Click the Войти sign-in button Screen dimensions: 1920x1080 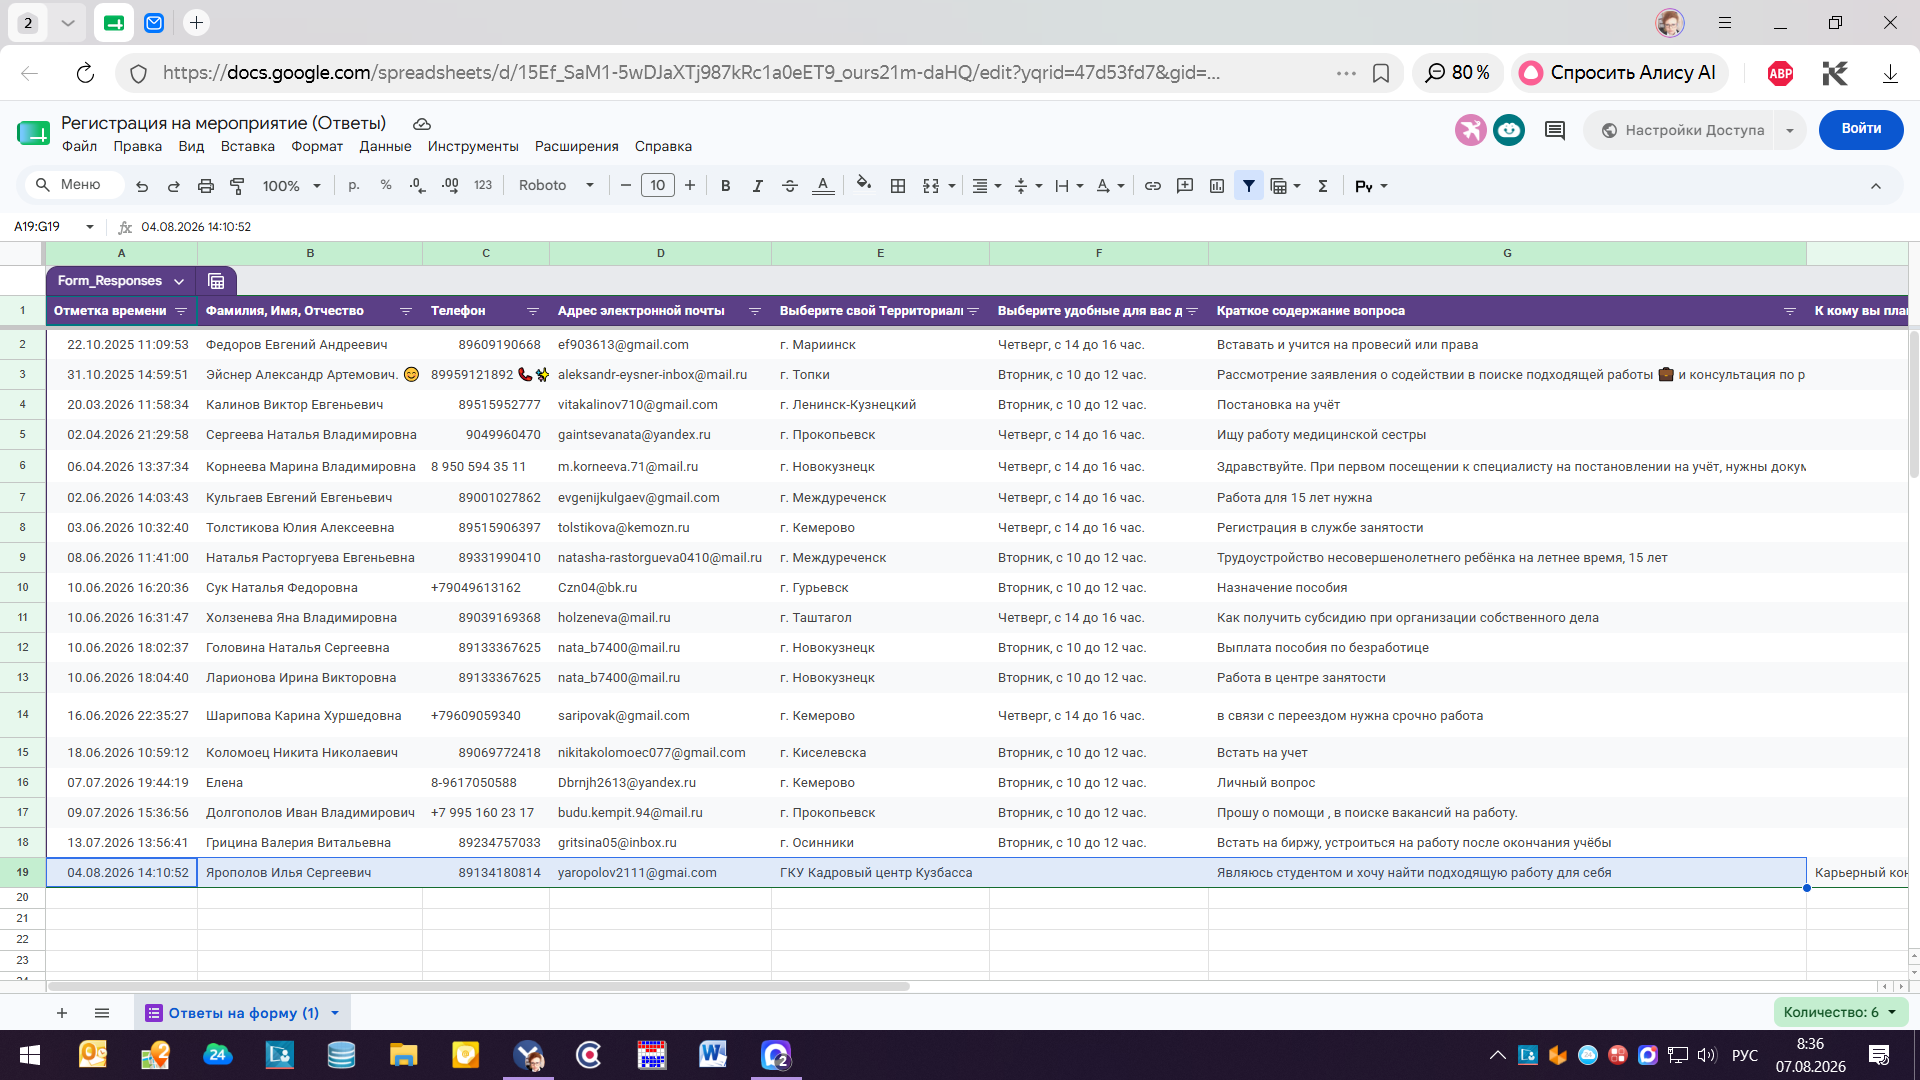(x=1861, y=129)
